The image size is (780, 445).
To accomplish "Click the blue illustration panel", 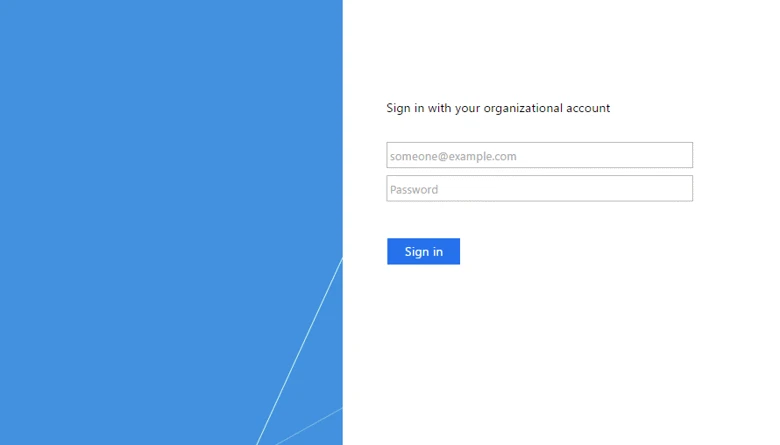I will tap(171, 222).
